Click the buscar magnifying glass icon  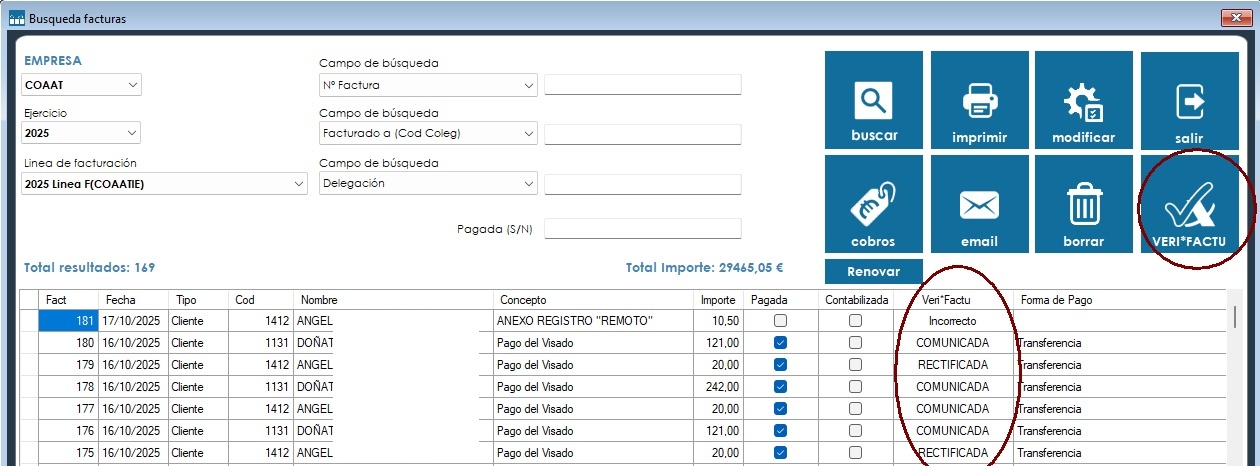pyautogui.click(x=874, y=102)
